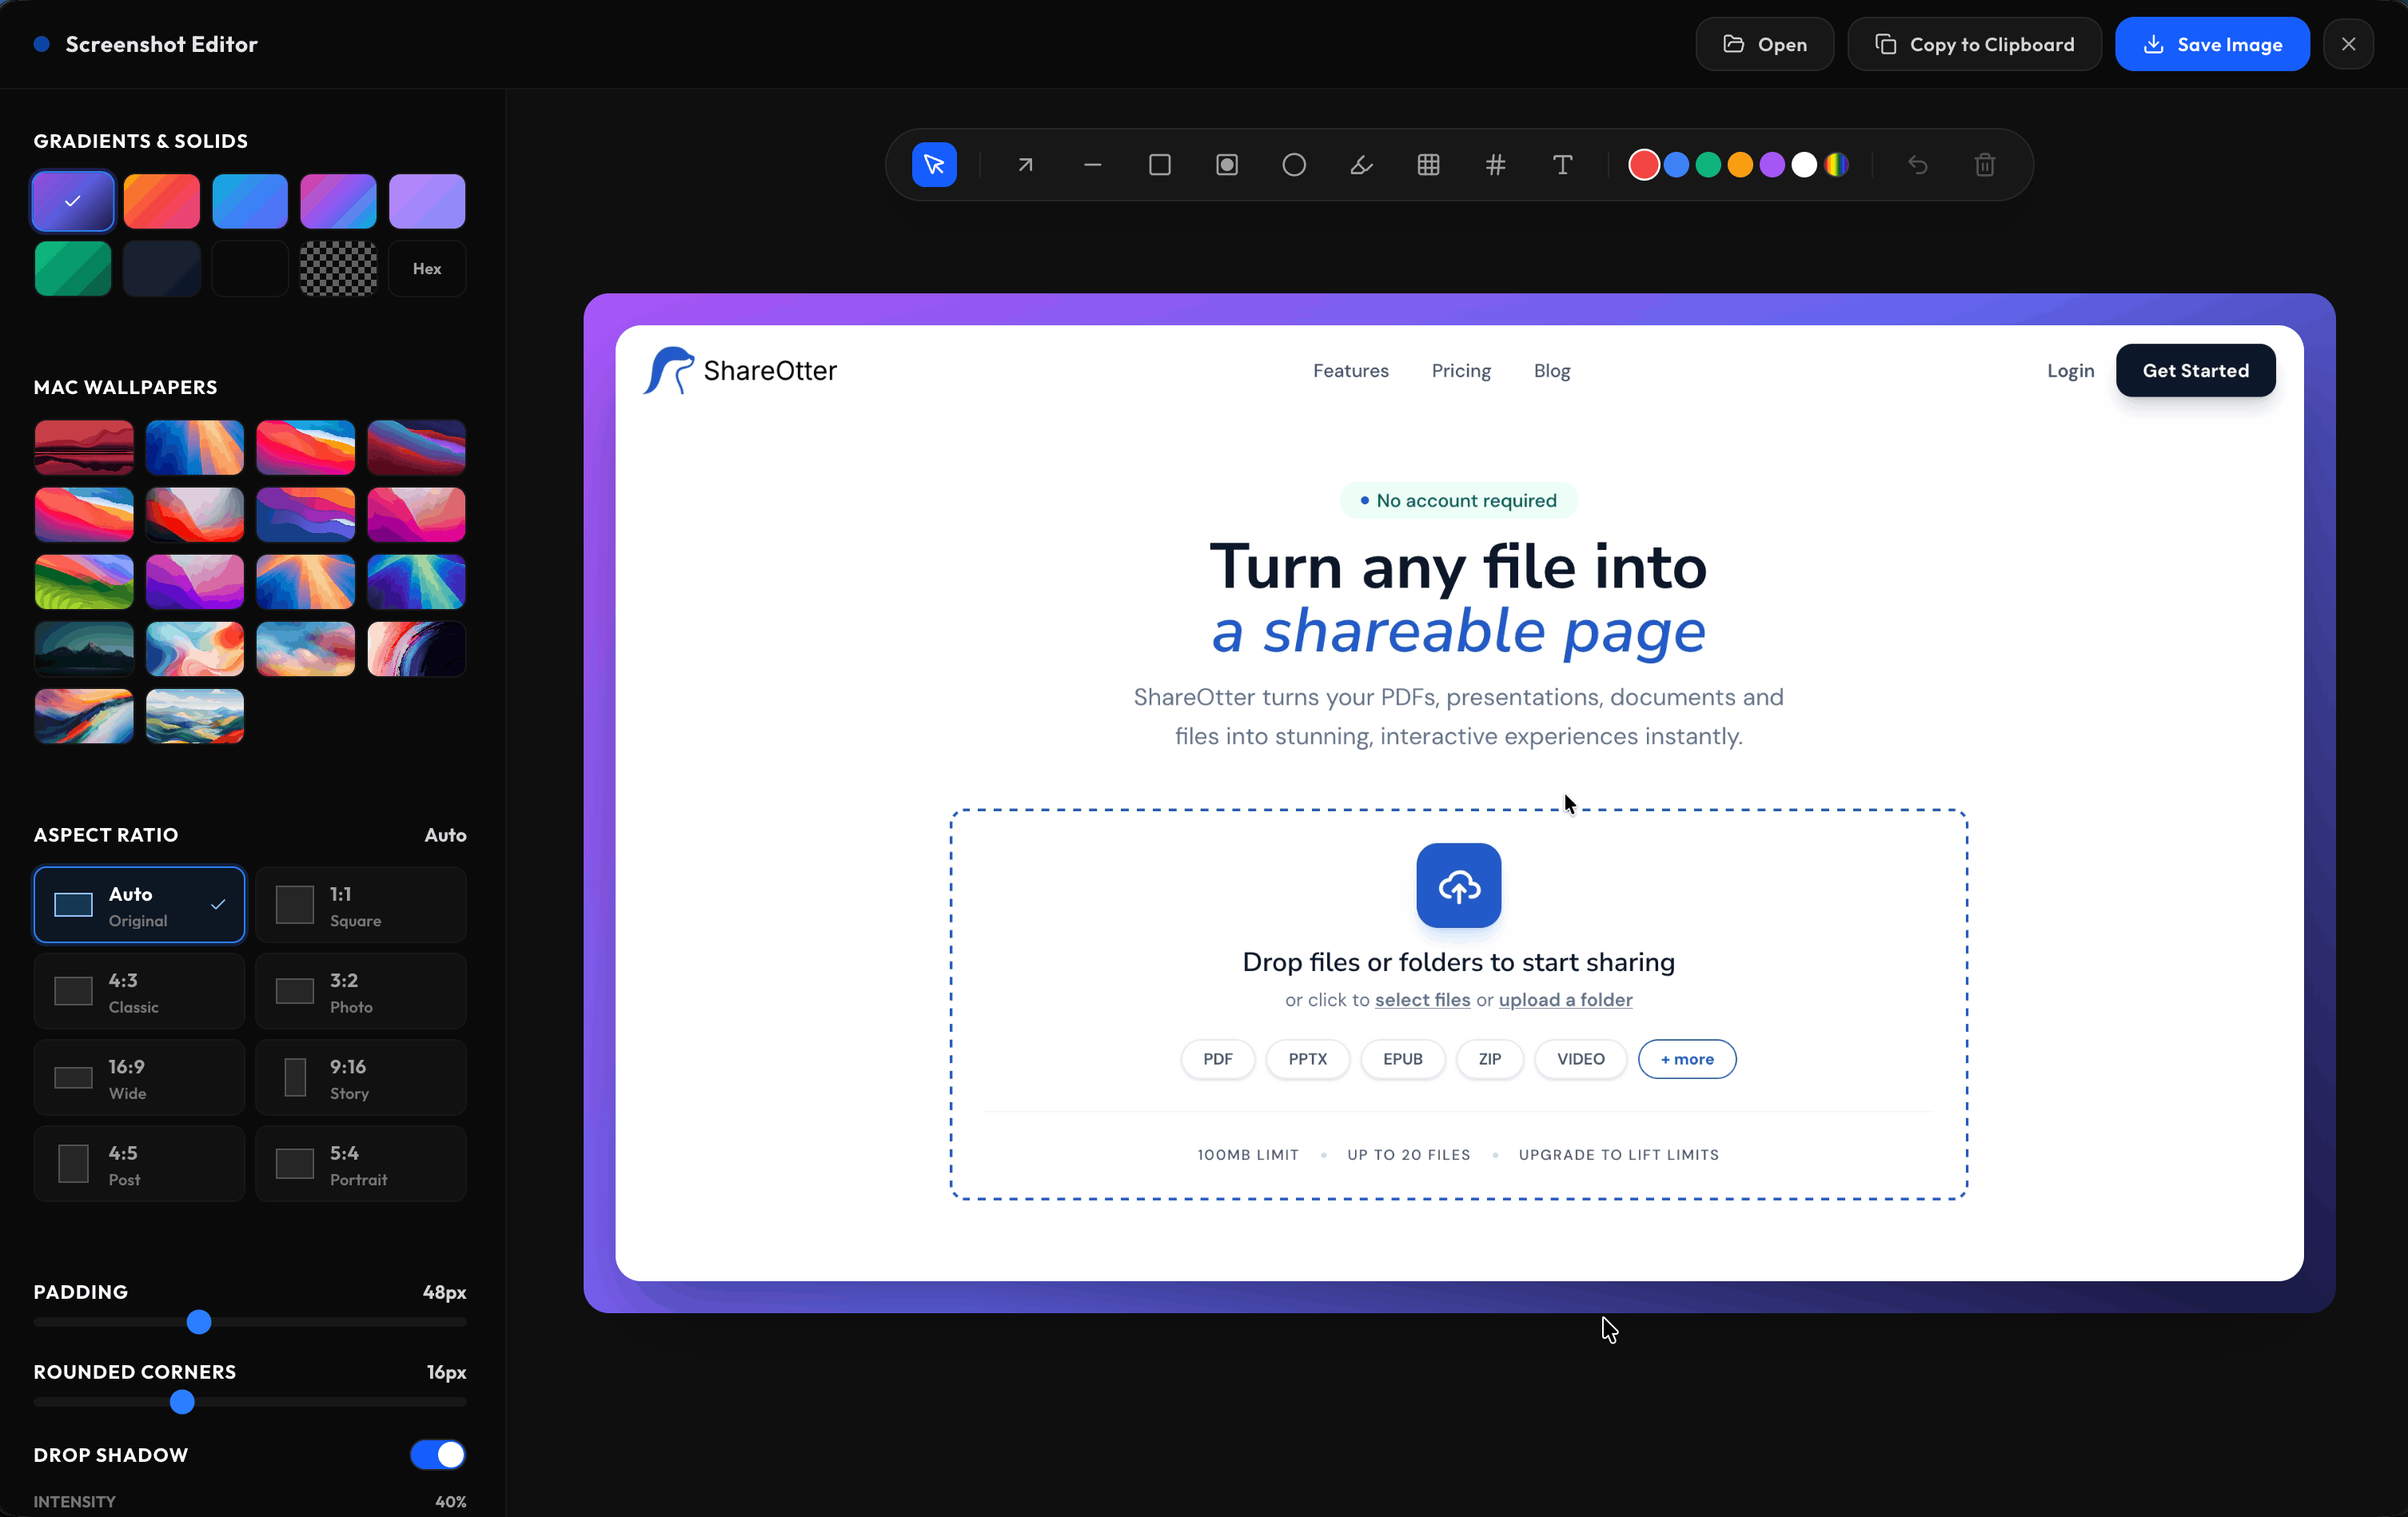2408x1517 pixels.
Task: Click the undo arrow icon
Action: 1917,165
